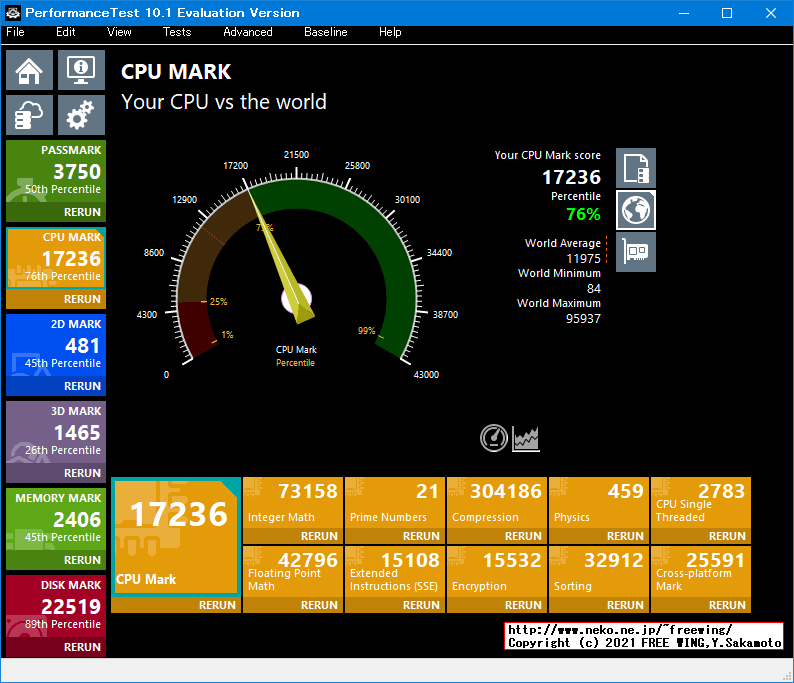Click the large CPU Mark 17236 tile
The image size is (794, 683).
(x=176, y=536)
